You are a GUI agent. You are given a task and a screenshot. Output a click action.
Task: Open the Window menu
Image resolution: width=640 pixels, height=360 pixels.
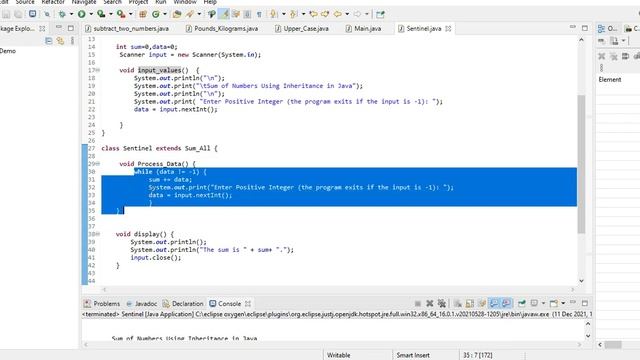click(185, 2)
